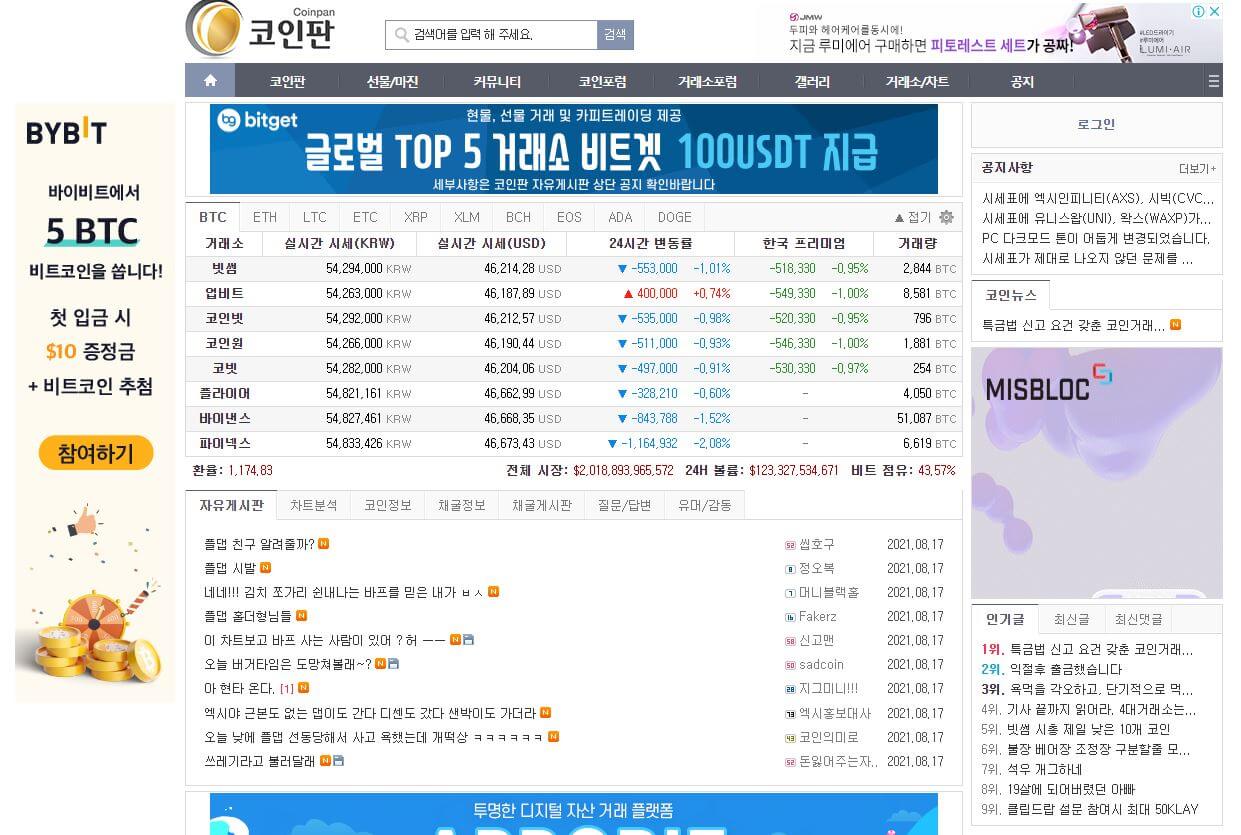Click the level icon next to sadcoin

click(790, 665)
